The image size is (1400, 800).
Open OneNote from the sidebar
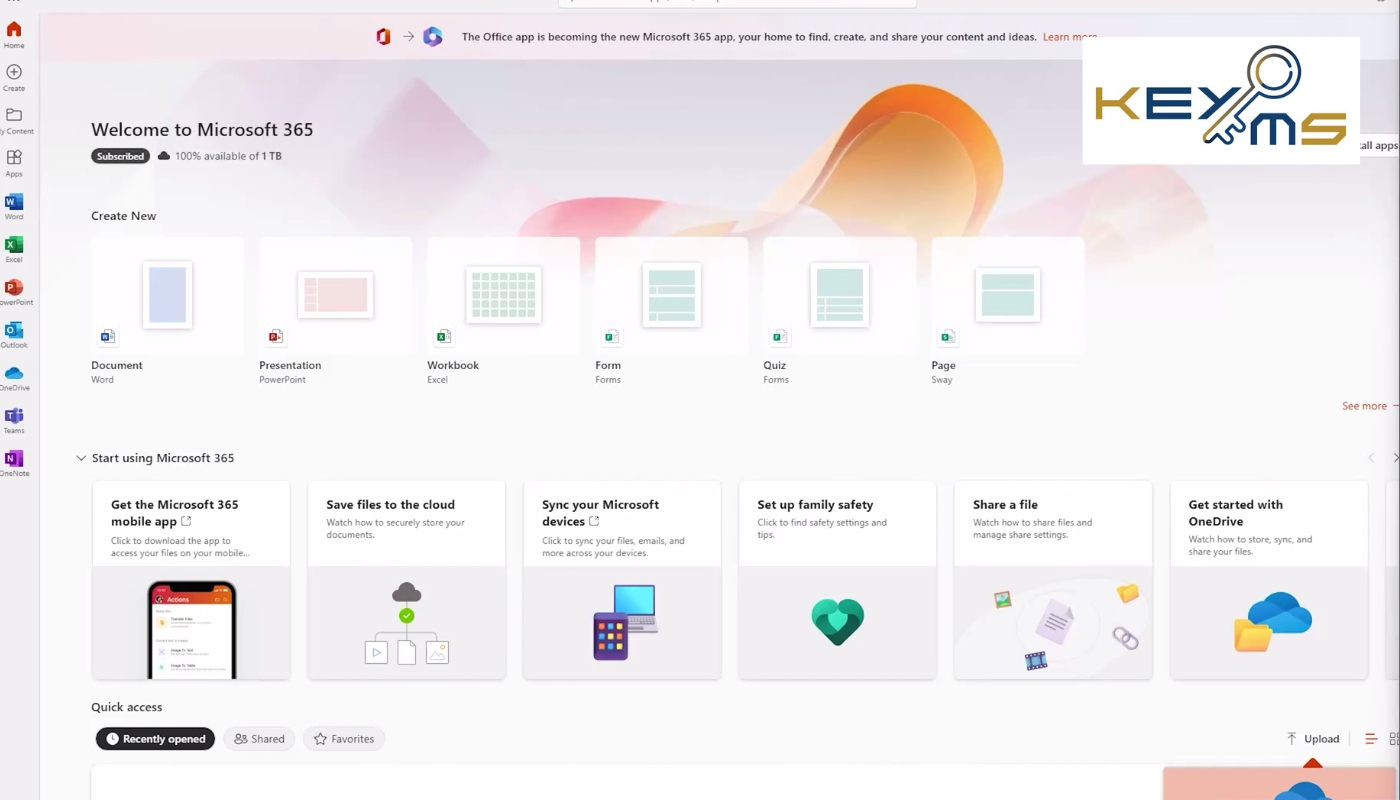14,463
